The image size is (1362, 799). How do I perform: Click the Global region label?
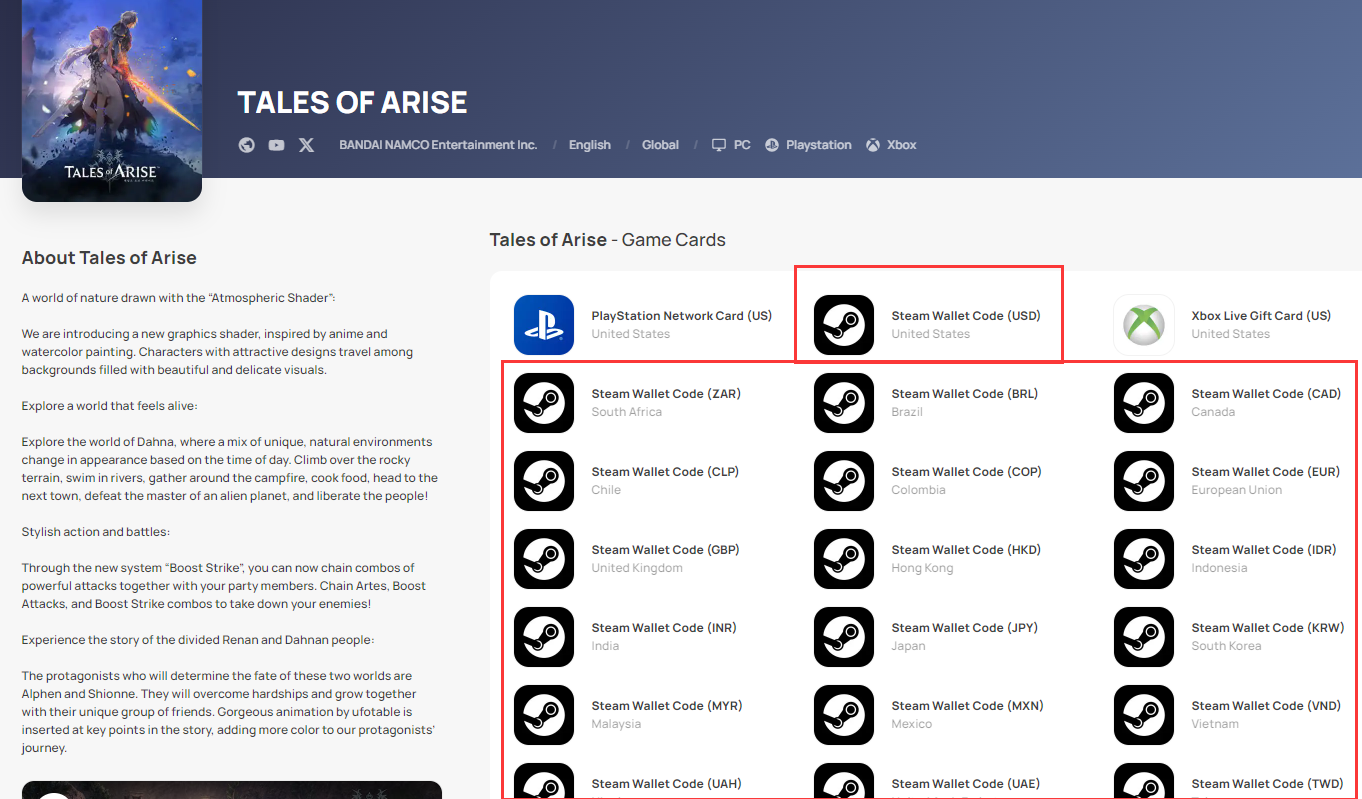[x=660, y=145]
